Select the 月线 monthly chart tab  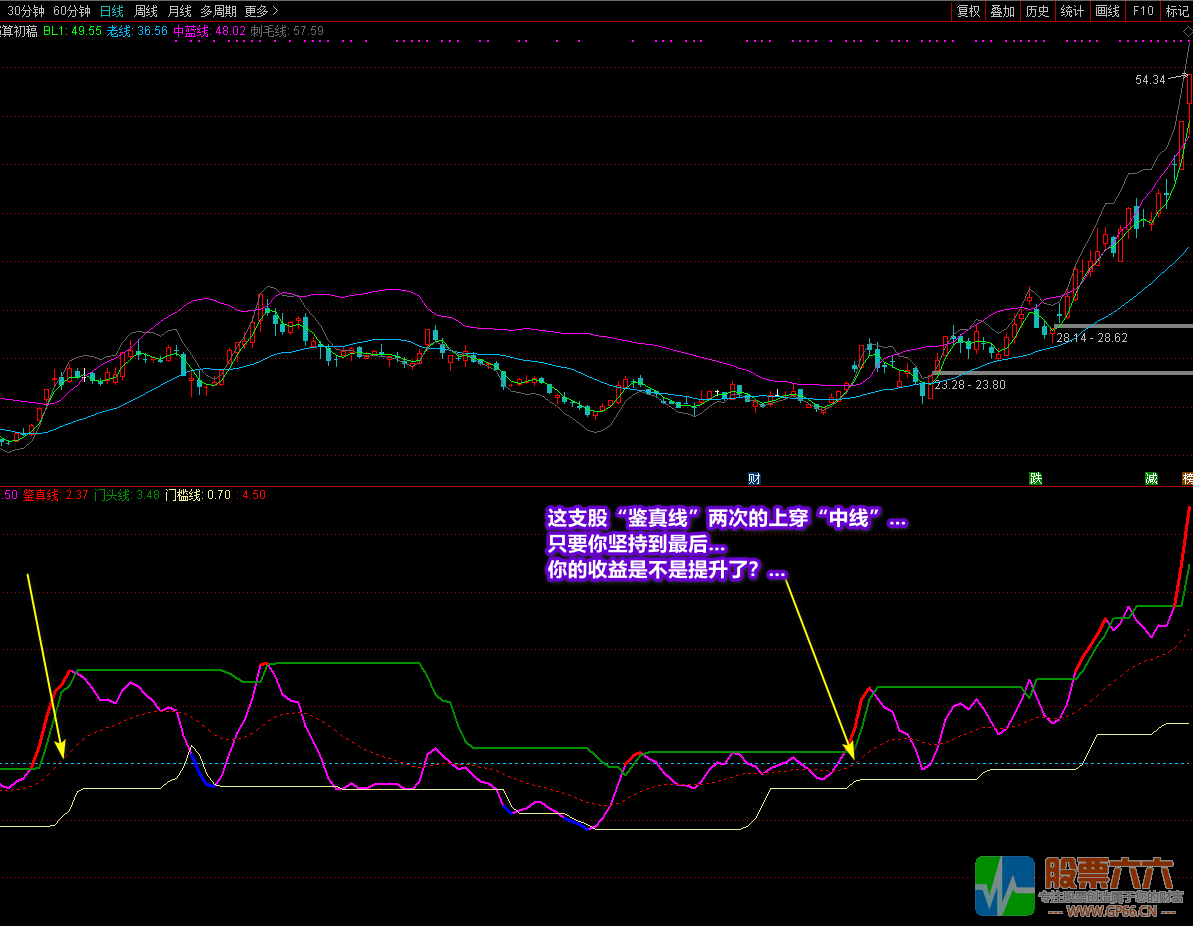pos(180,11)
